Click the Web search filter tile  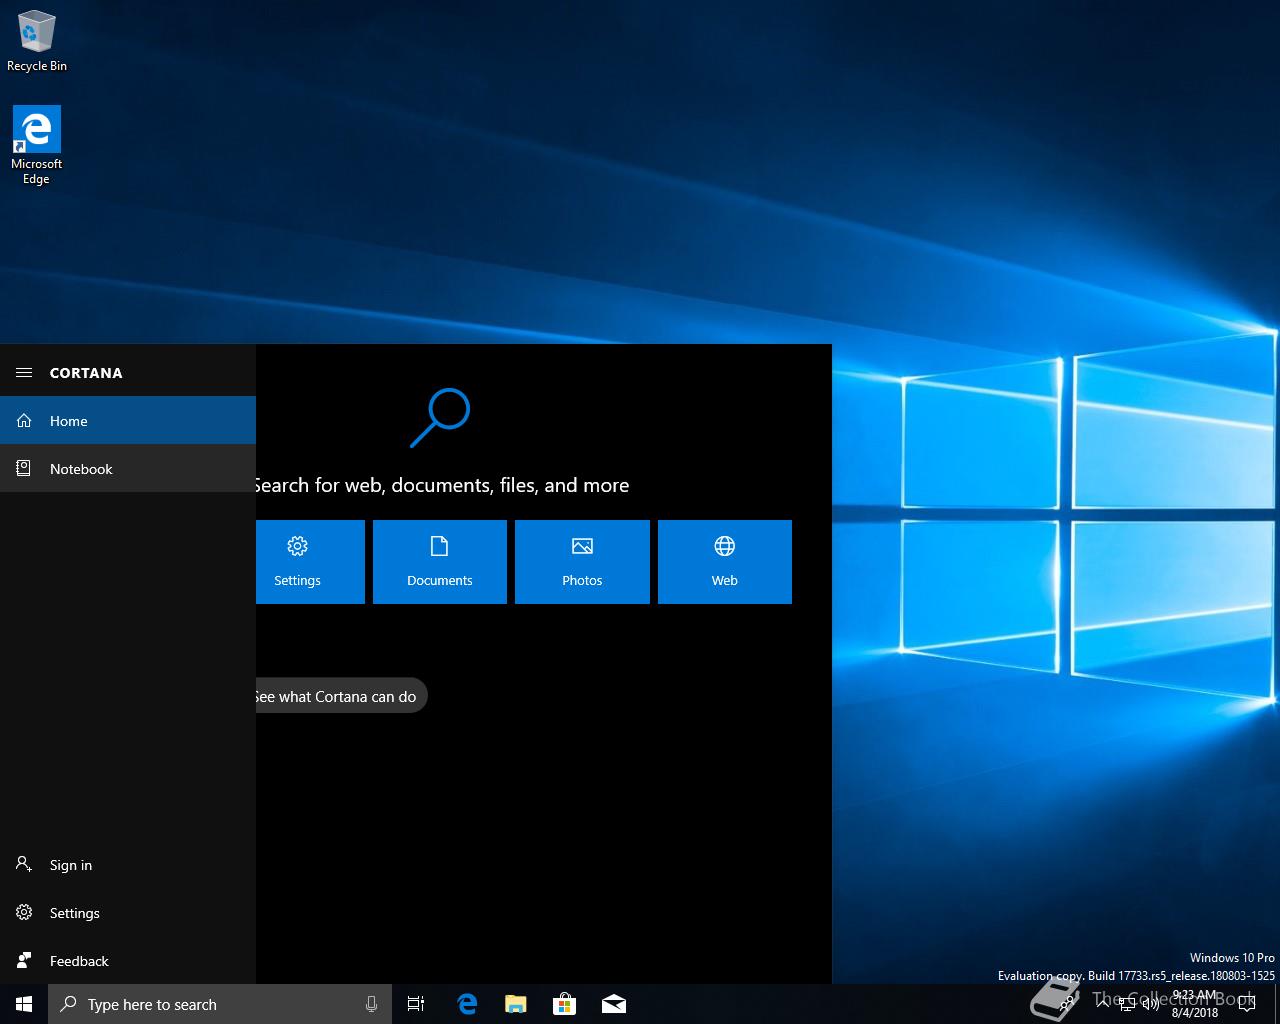pos(725,562)
